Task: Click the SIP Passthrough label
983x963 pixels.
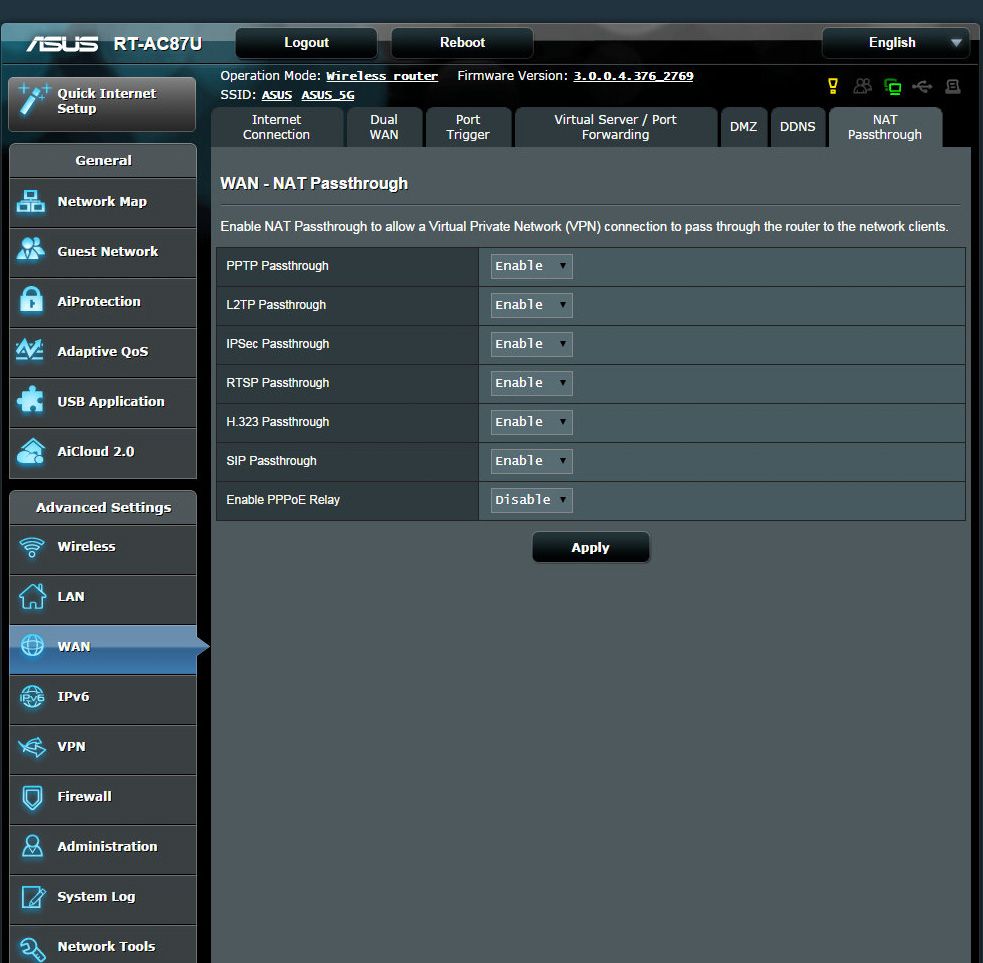Action: (x=271, y=461)
